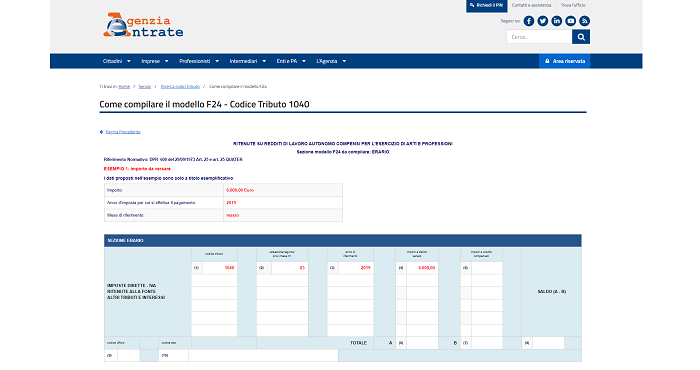Open the Trova l'ufficio link
Image resolution: width=700 pixels, height=370 pixels.
tap(573, 5)
